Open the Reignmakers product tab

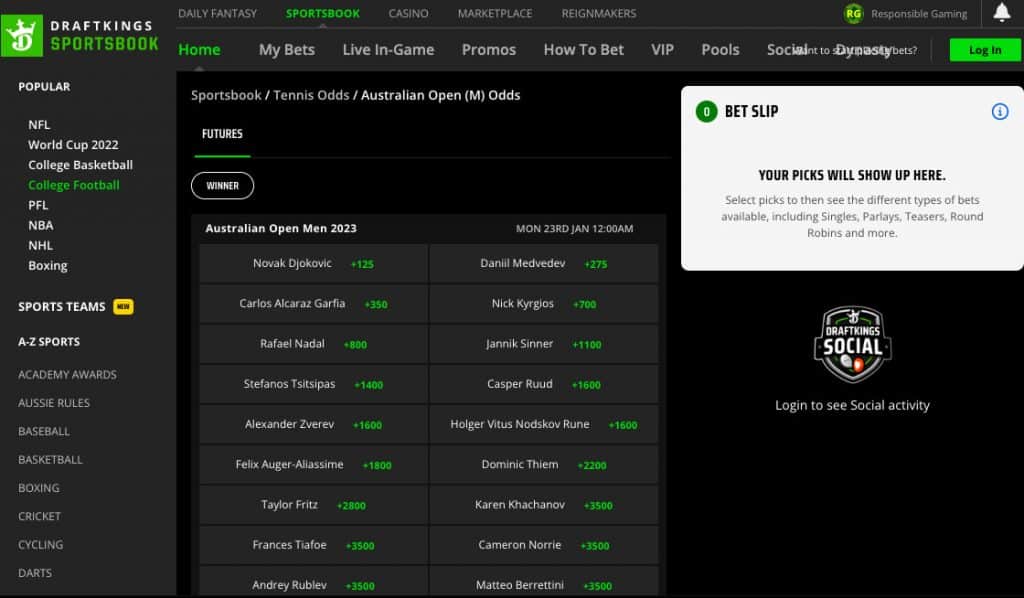point(599,13)
